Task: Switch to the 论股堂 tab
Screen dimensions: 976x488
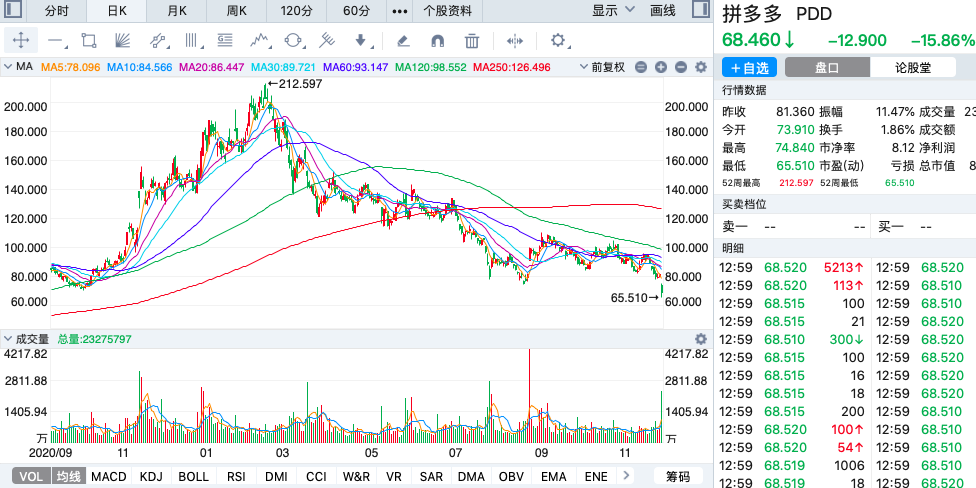Action: 911,67
